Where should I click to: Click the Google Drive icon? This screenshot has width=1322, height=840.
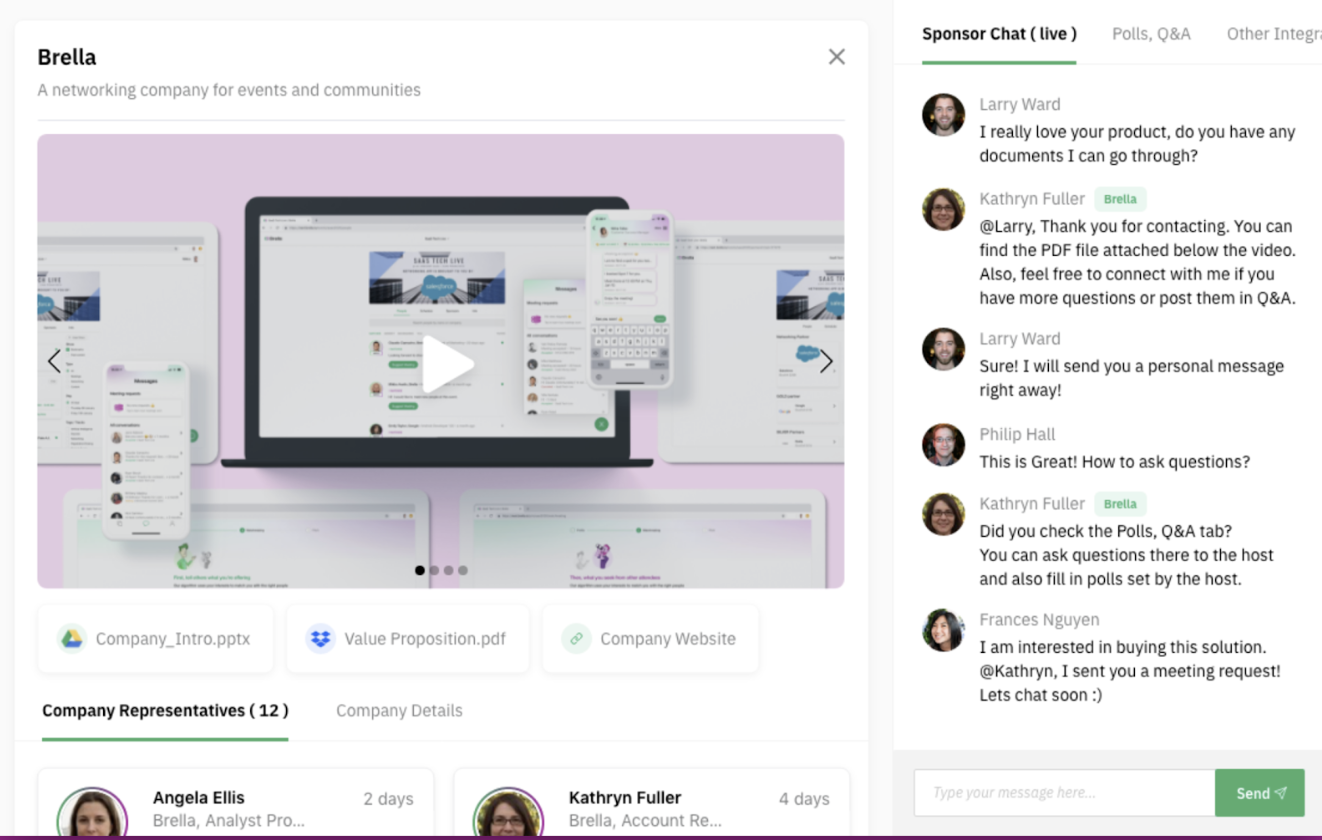(x=71, y=638)
